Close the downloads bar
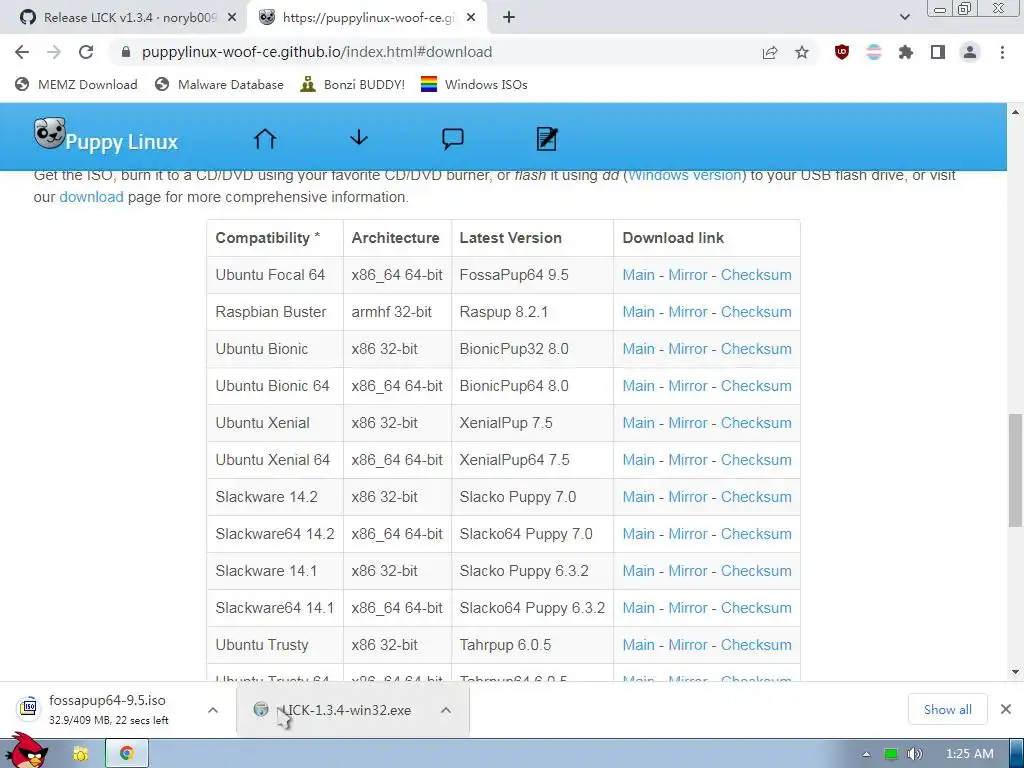Image resolution: width=1024 pixels, height=768 pixels. [1006, 709]
